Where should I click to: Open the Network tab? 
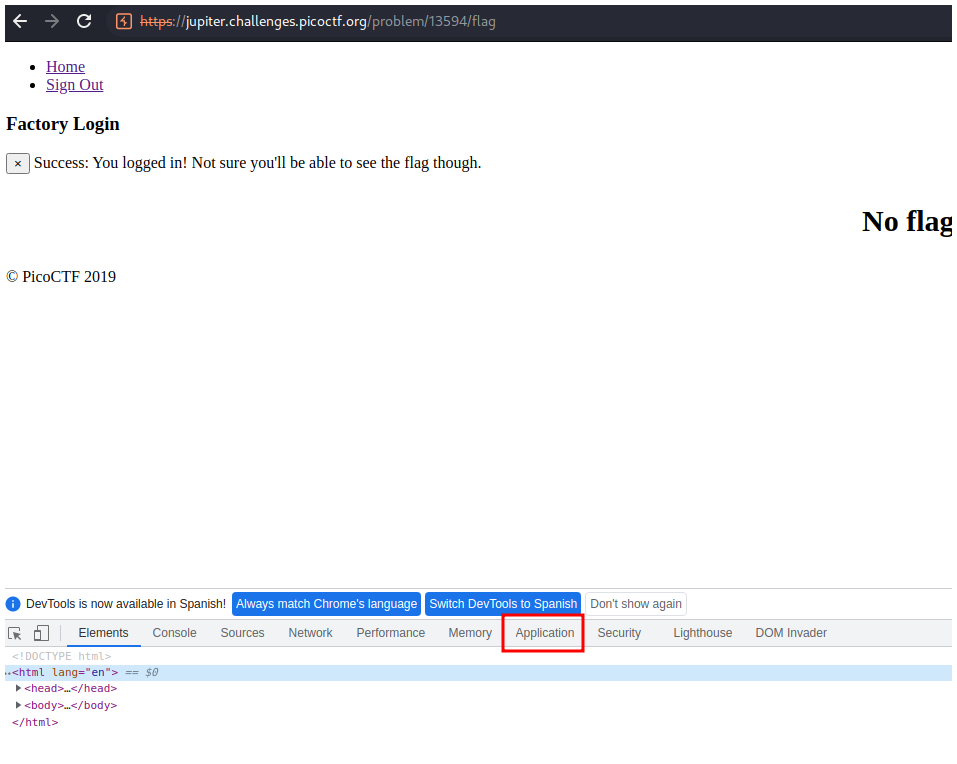pyautogui.click(x=310, y=633)
